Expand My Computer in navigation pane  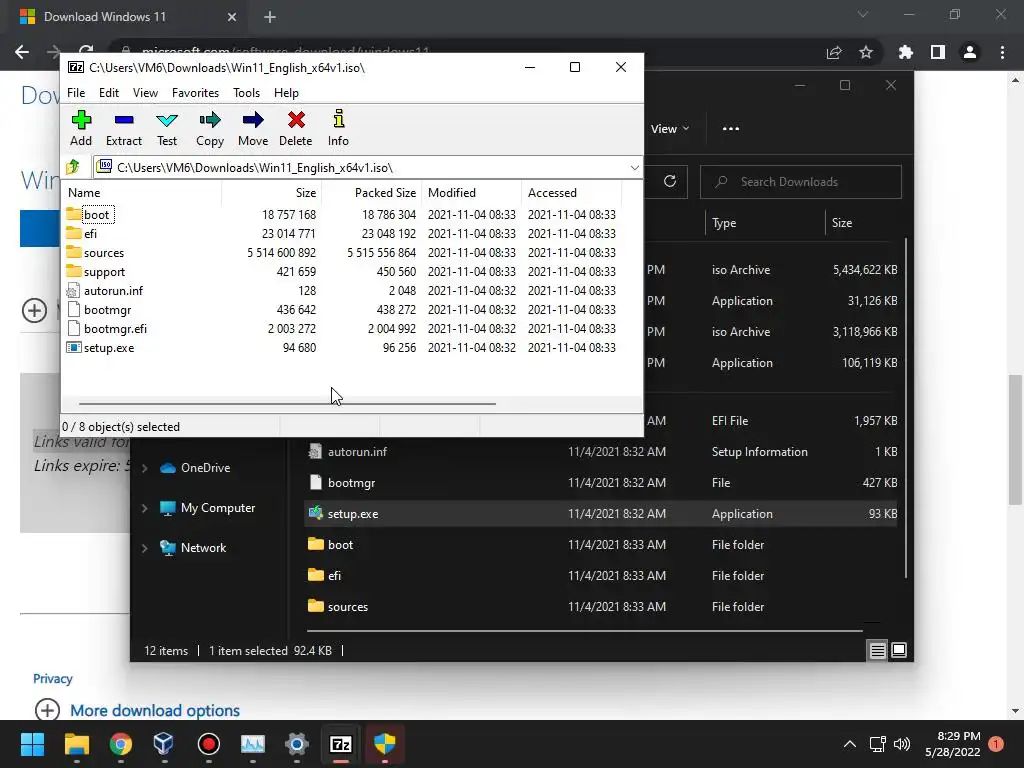pos(144,507)
